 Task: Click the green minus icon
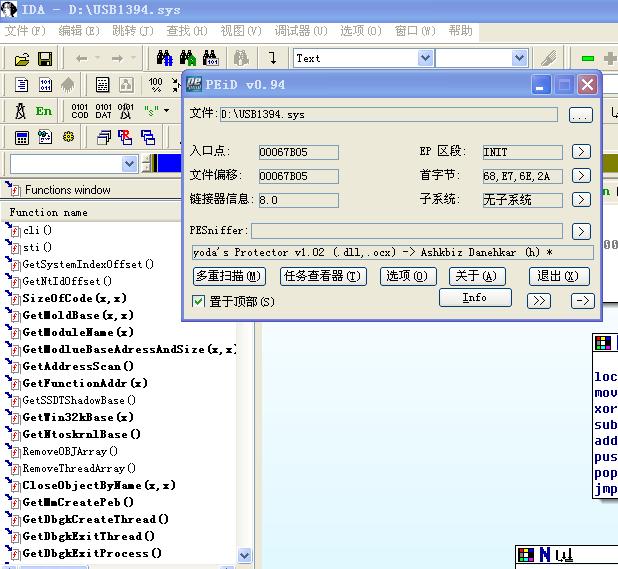click(x=588, y=58)
